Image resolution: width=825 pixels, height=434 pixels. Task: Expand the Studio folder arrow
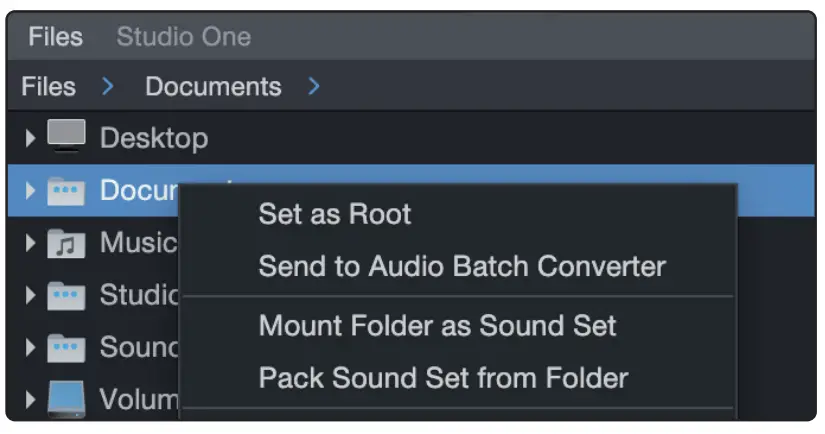click(x=31, y=296)
